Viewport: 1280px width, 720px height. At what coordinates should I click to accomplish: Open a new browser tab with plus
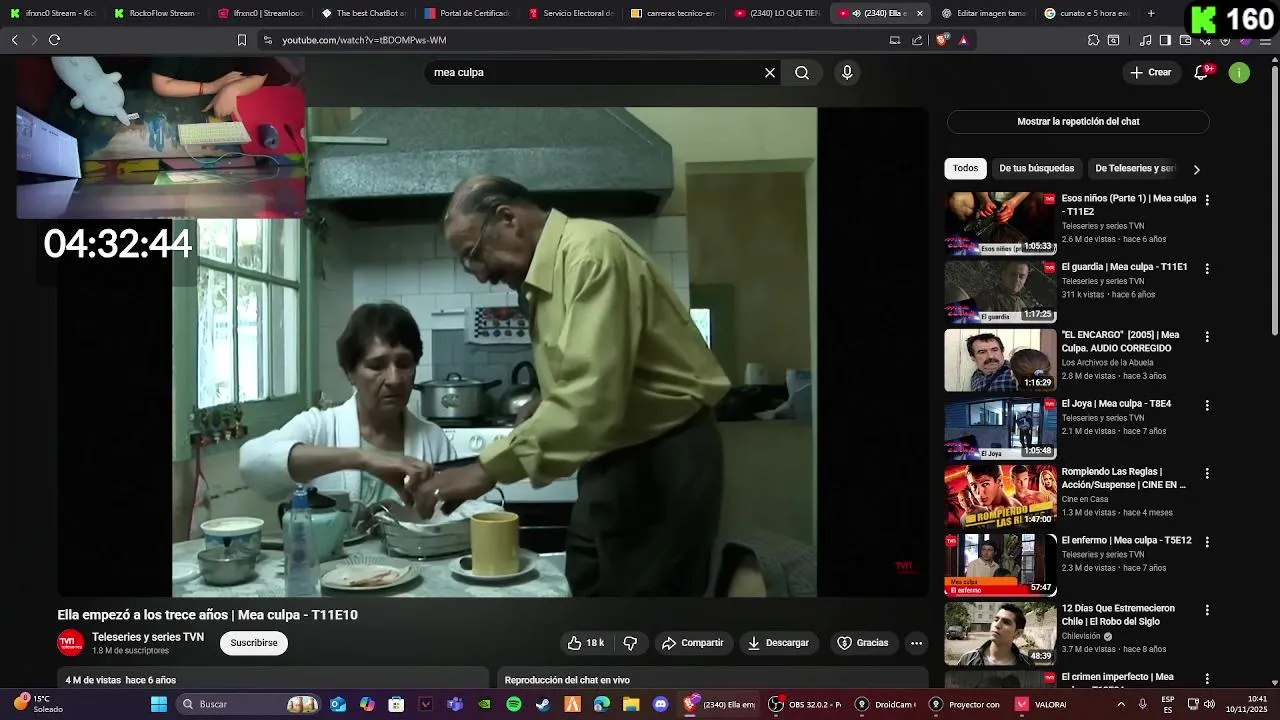1151,13
